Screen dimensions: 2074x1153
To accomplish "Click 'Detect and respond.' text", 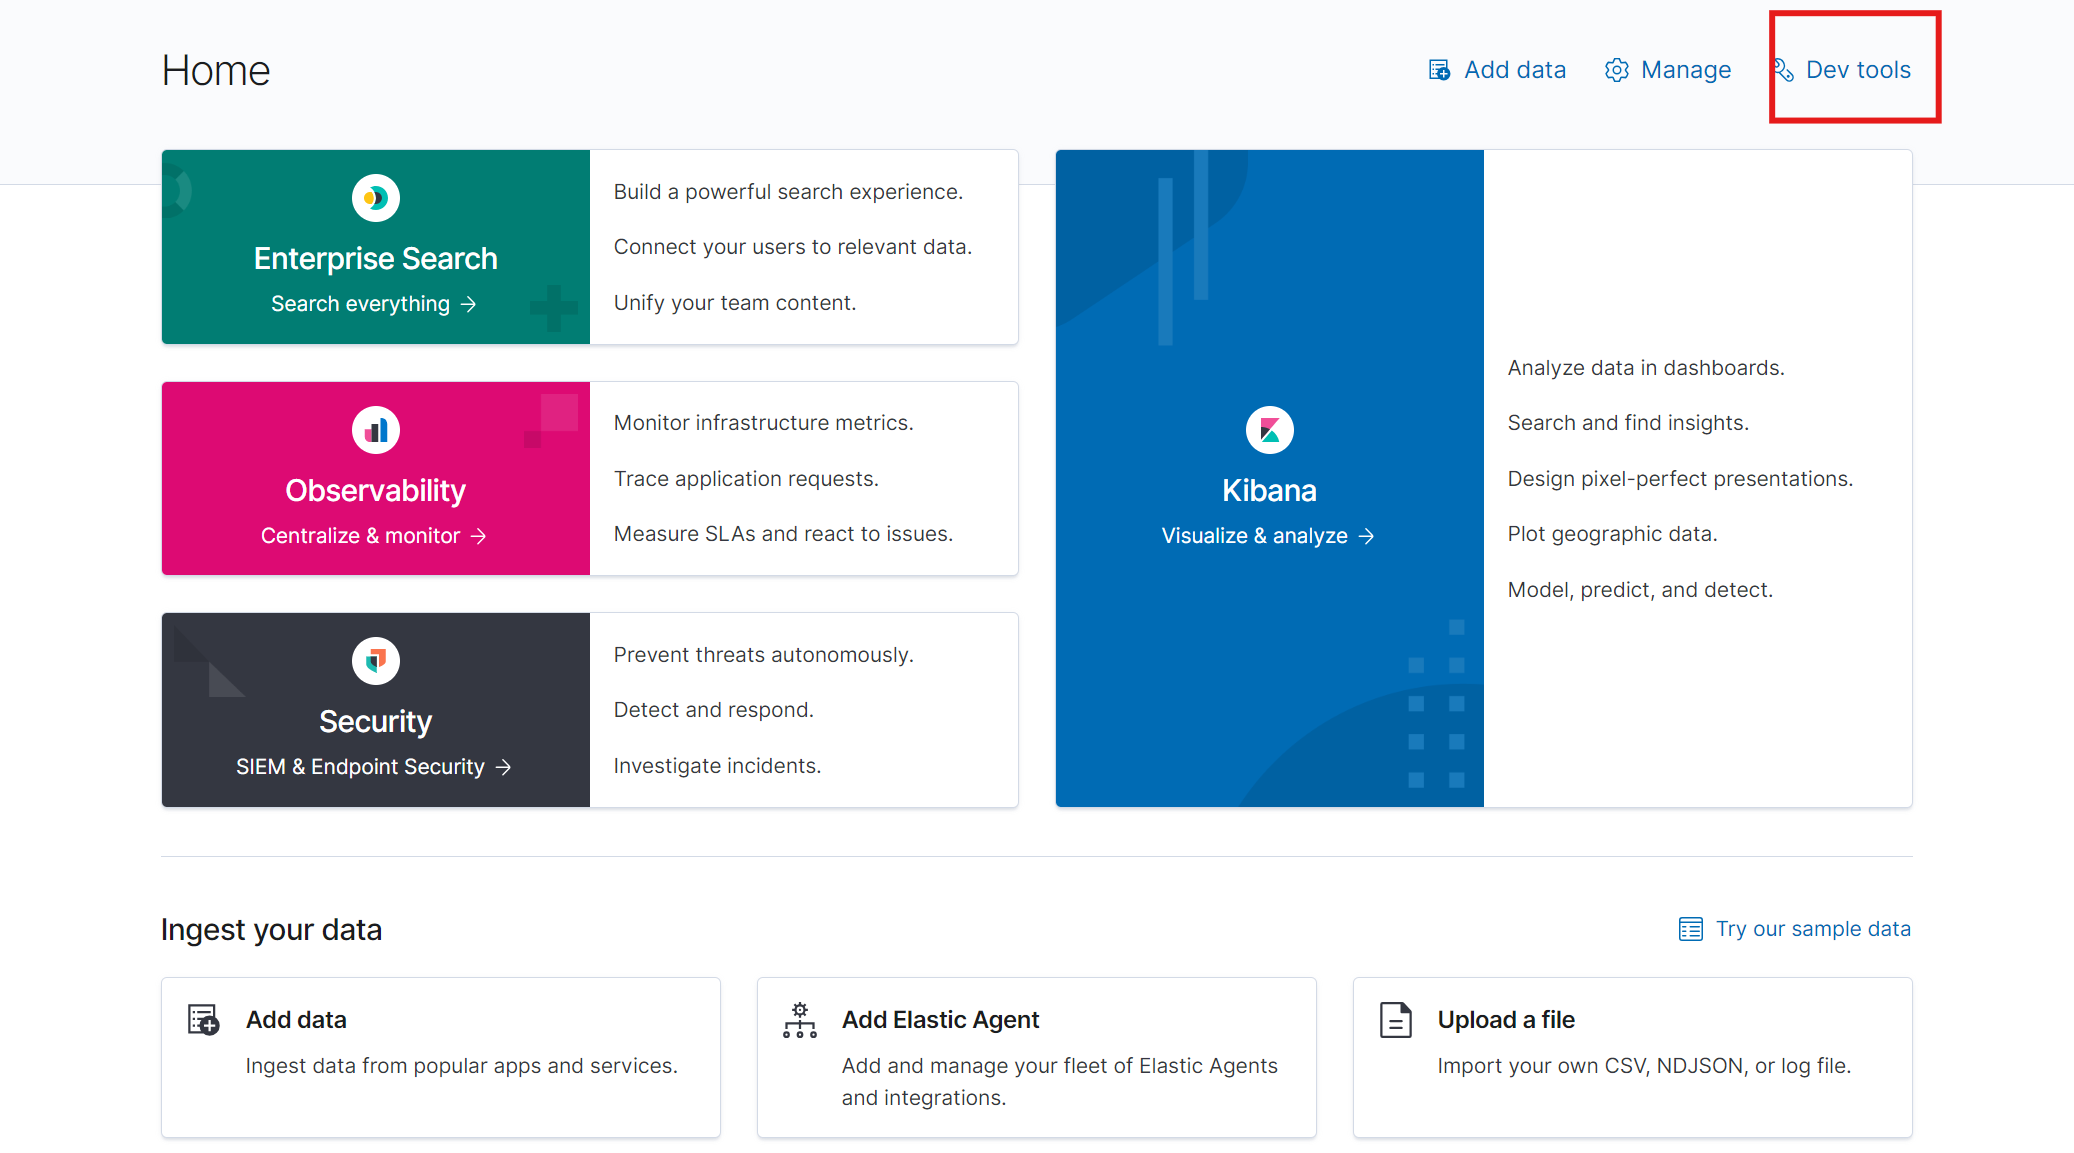I will click(x=714, y=710).
